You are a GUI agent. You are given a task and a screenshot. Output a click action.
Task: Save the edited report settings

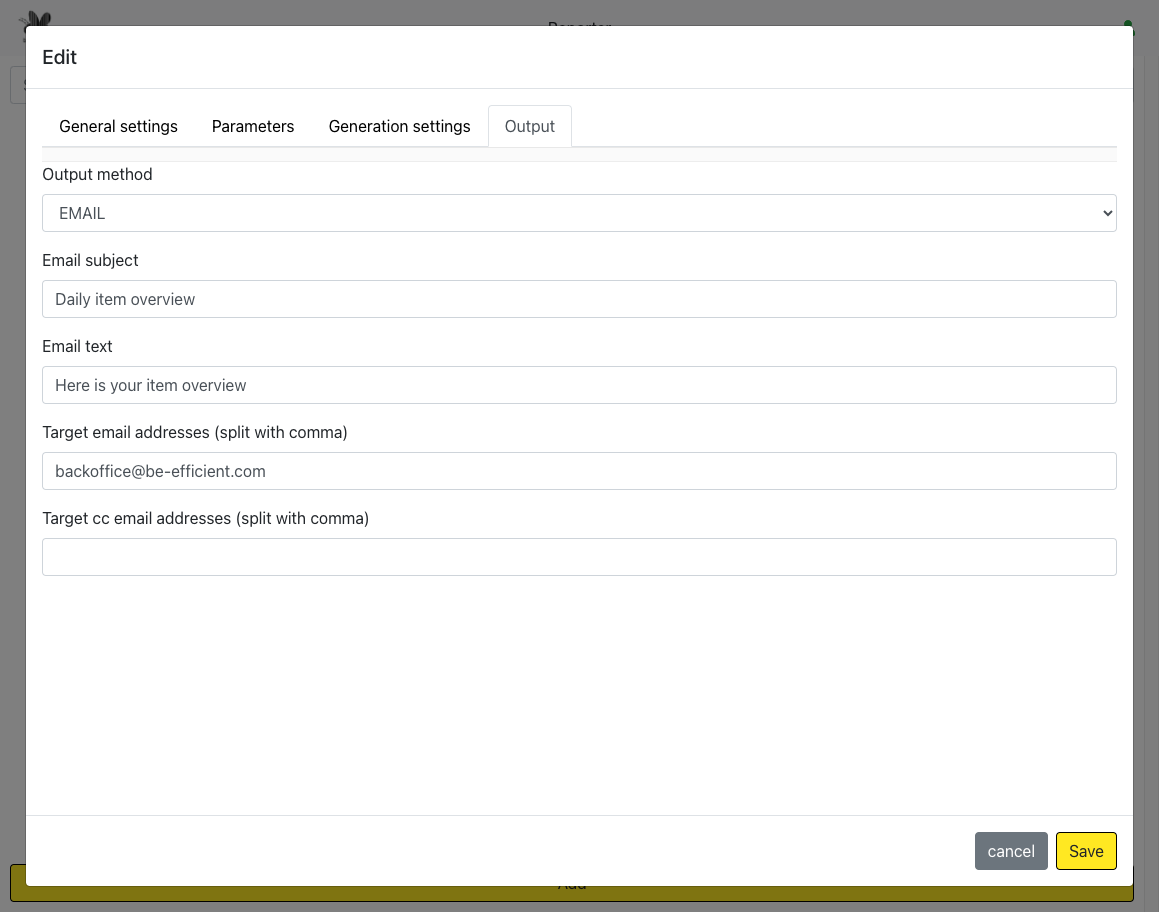point(1085,851)
